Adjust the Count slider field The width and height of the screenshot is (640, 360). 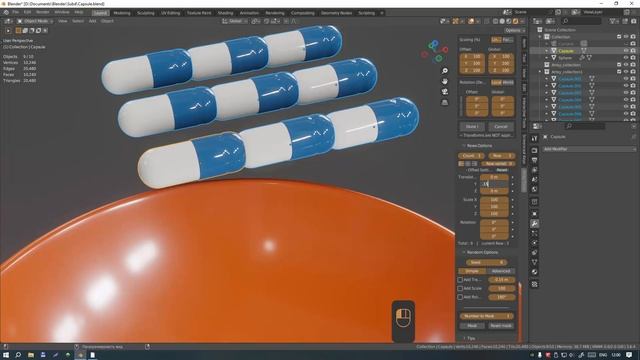471,156
